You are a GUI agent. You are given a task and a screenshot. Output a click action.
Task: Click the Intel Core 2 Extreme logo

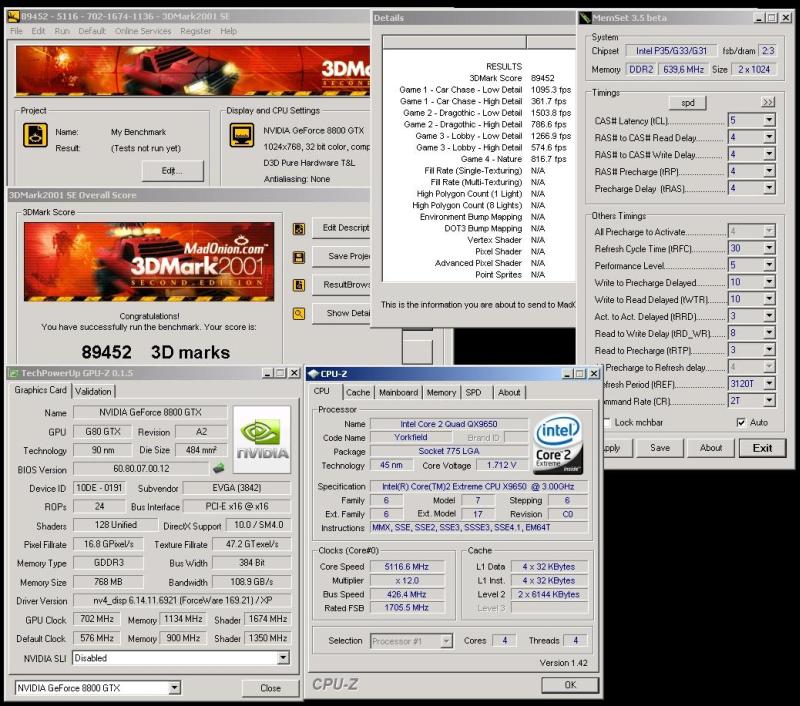[558, 444]
